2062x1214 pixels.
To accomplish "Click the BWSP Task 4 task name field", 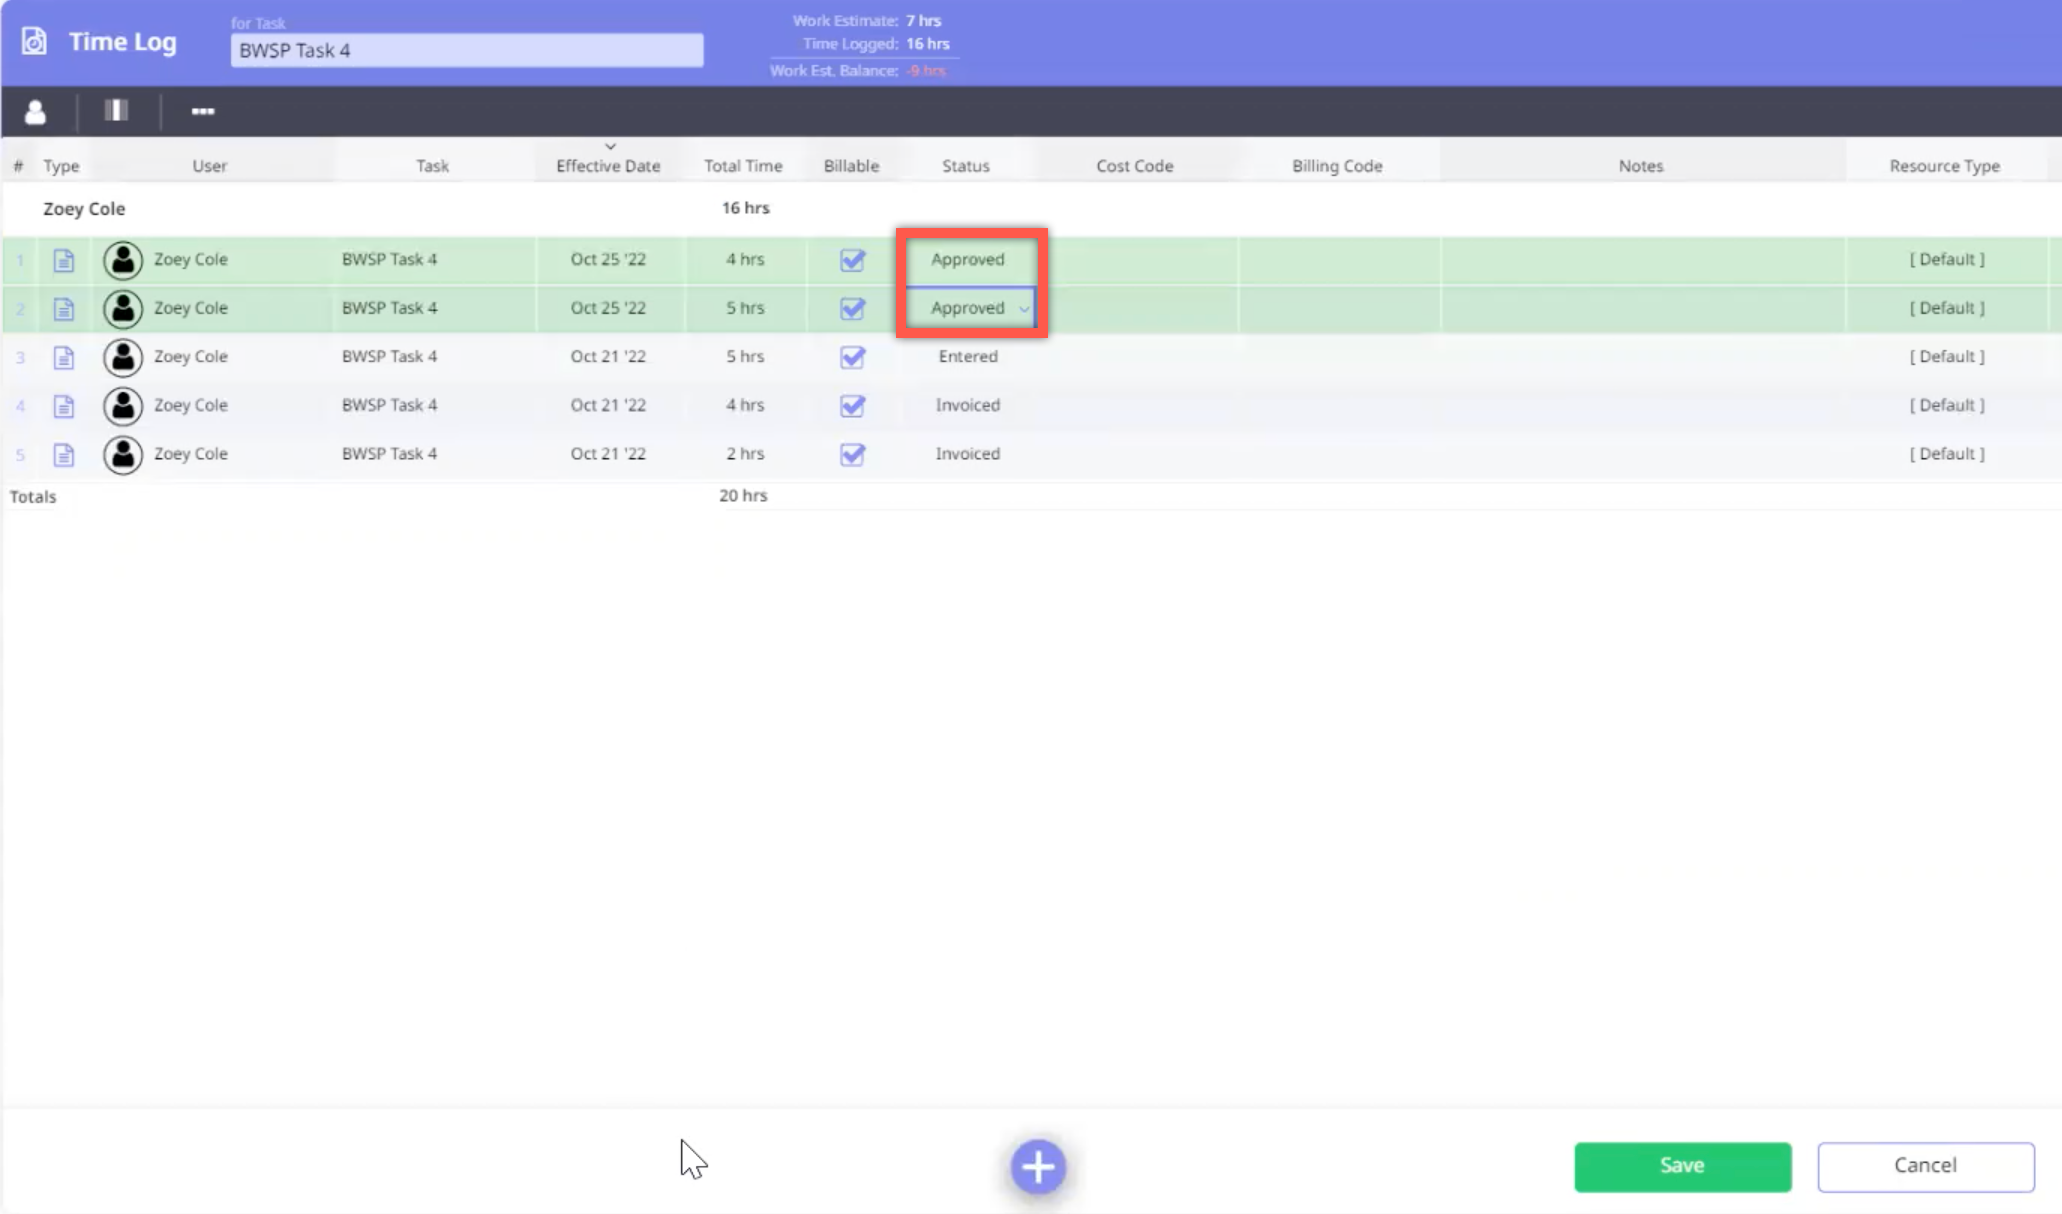I will click(466, 51).
